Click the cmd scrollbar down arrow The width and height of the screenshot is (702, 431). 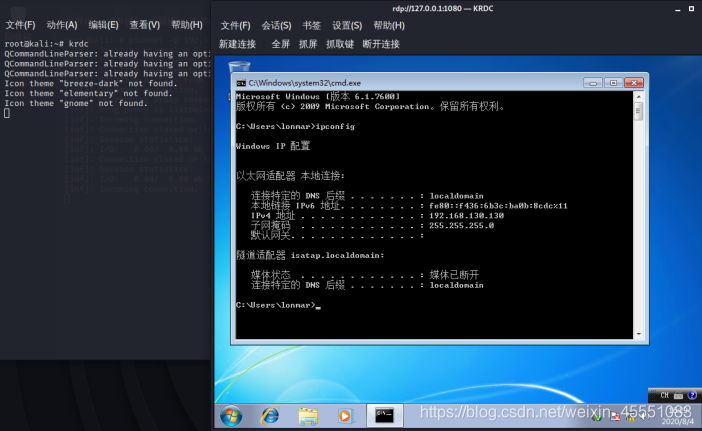pos(639,334)
